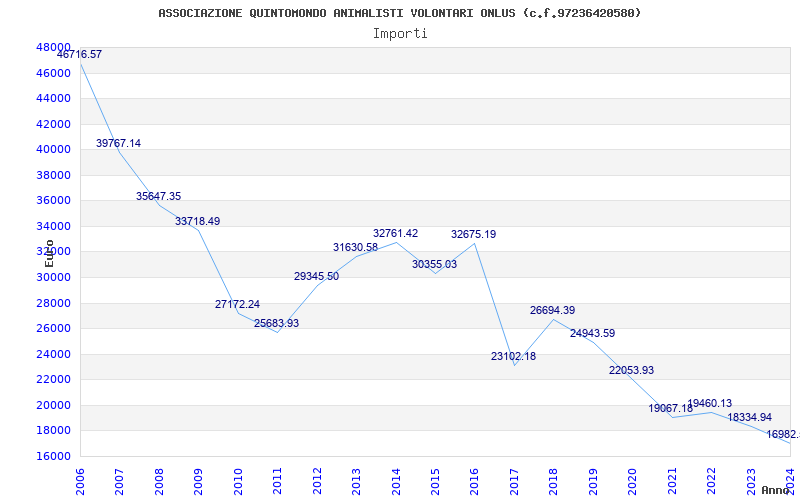800x500 pixels.
Task: Click the data label 18334.94
Action: click(749, 417)
